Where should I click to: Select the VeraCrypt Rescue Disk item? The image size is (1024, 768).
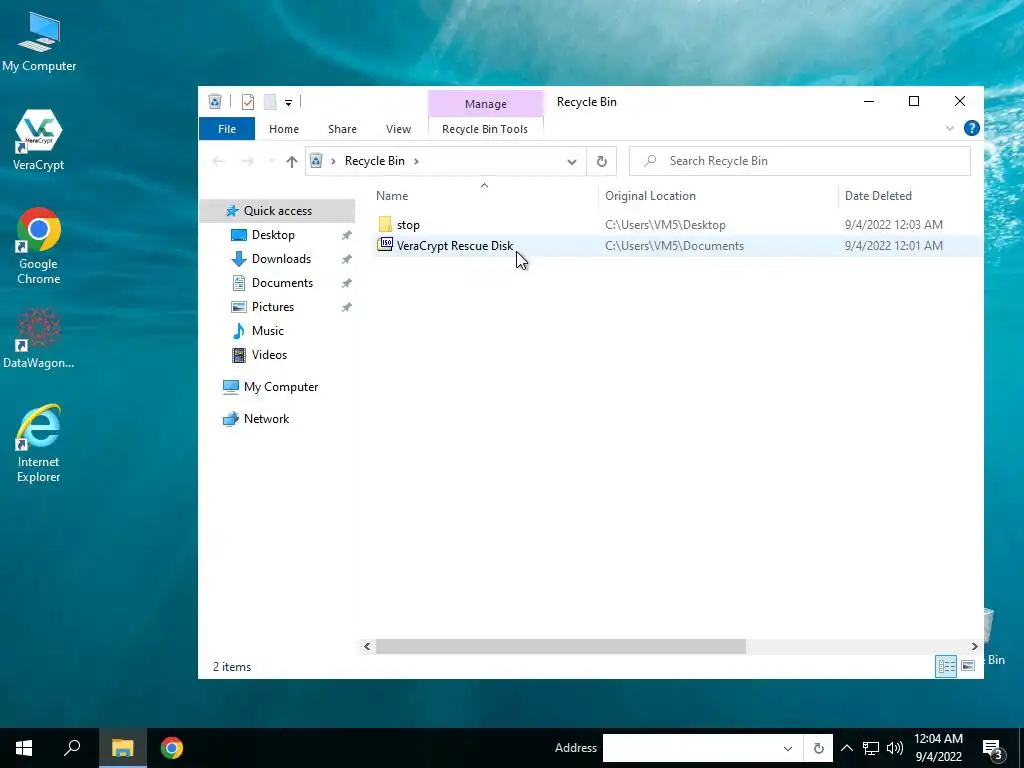(455, 246)
